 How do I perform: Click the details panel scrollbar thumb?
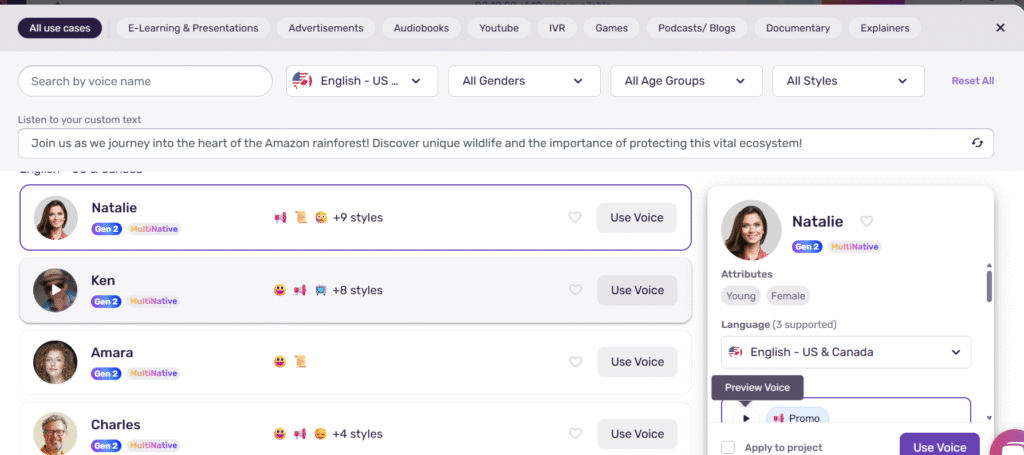(989, 286)
